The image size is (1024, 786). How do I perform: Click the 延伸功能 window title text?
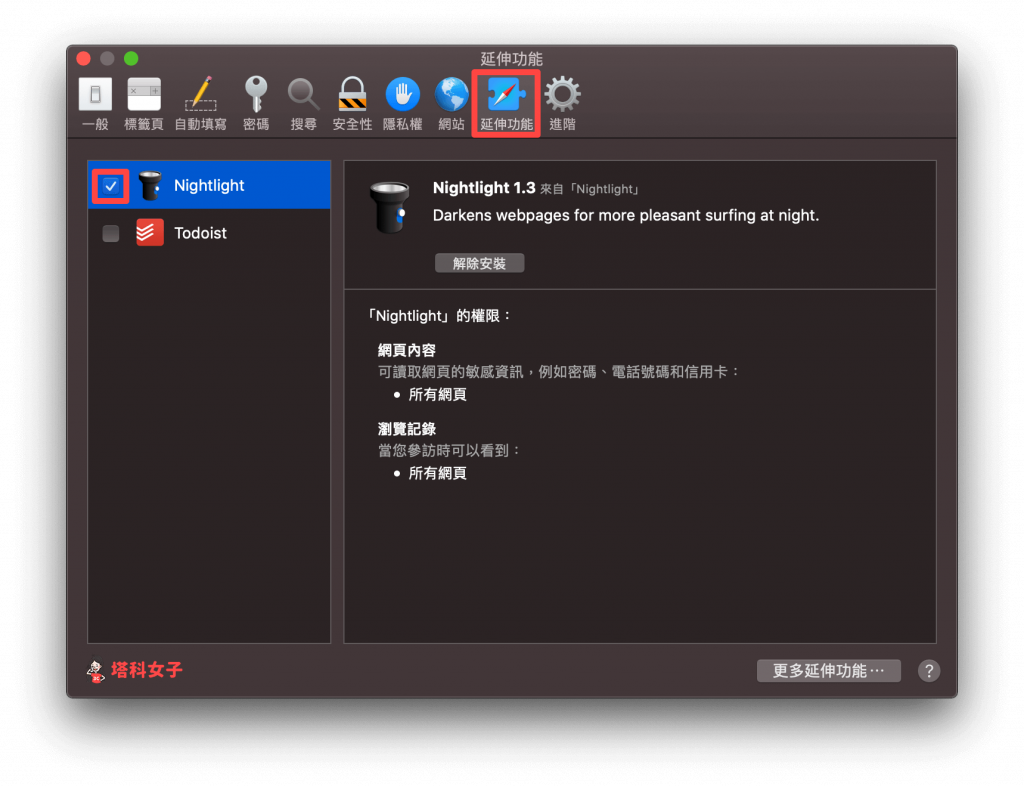coord(511,59)
